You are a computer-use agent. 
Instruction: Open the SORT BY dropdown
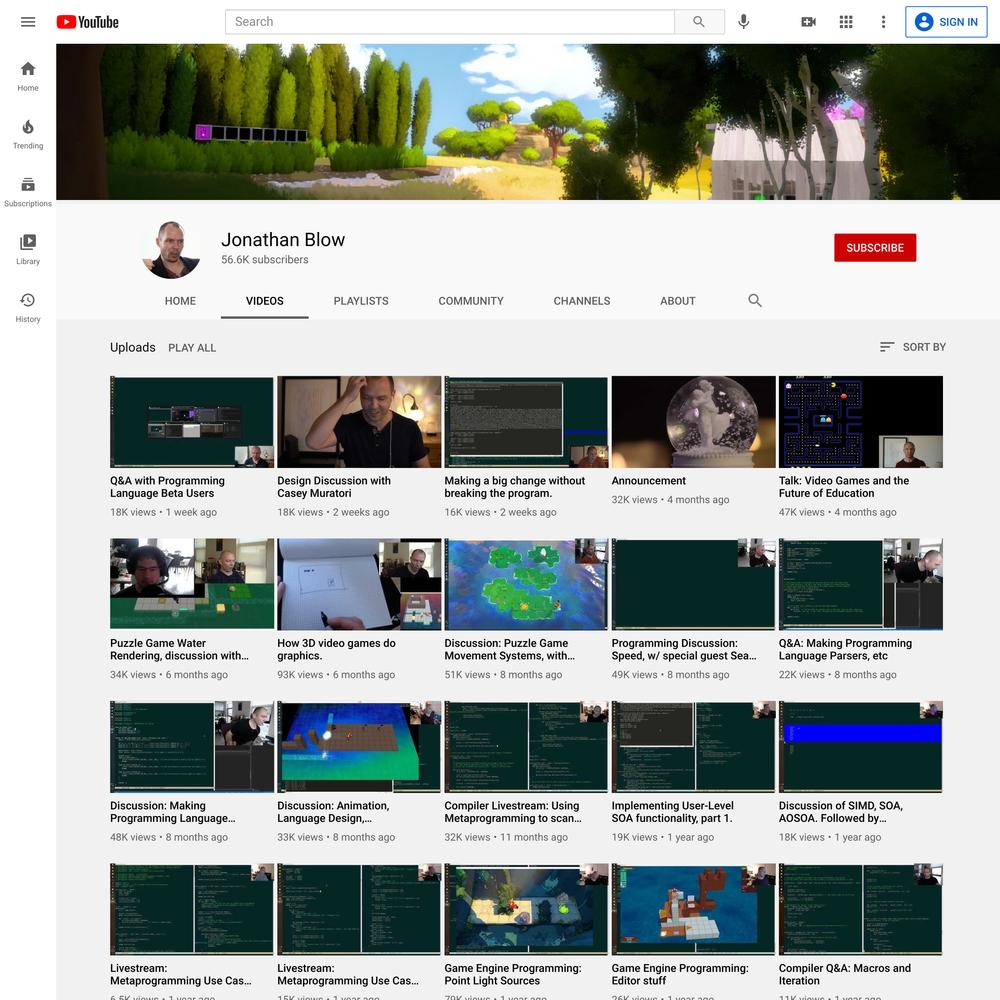[913, 347]
